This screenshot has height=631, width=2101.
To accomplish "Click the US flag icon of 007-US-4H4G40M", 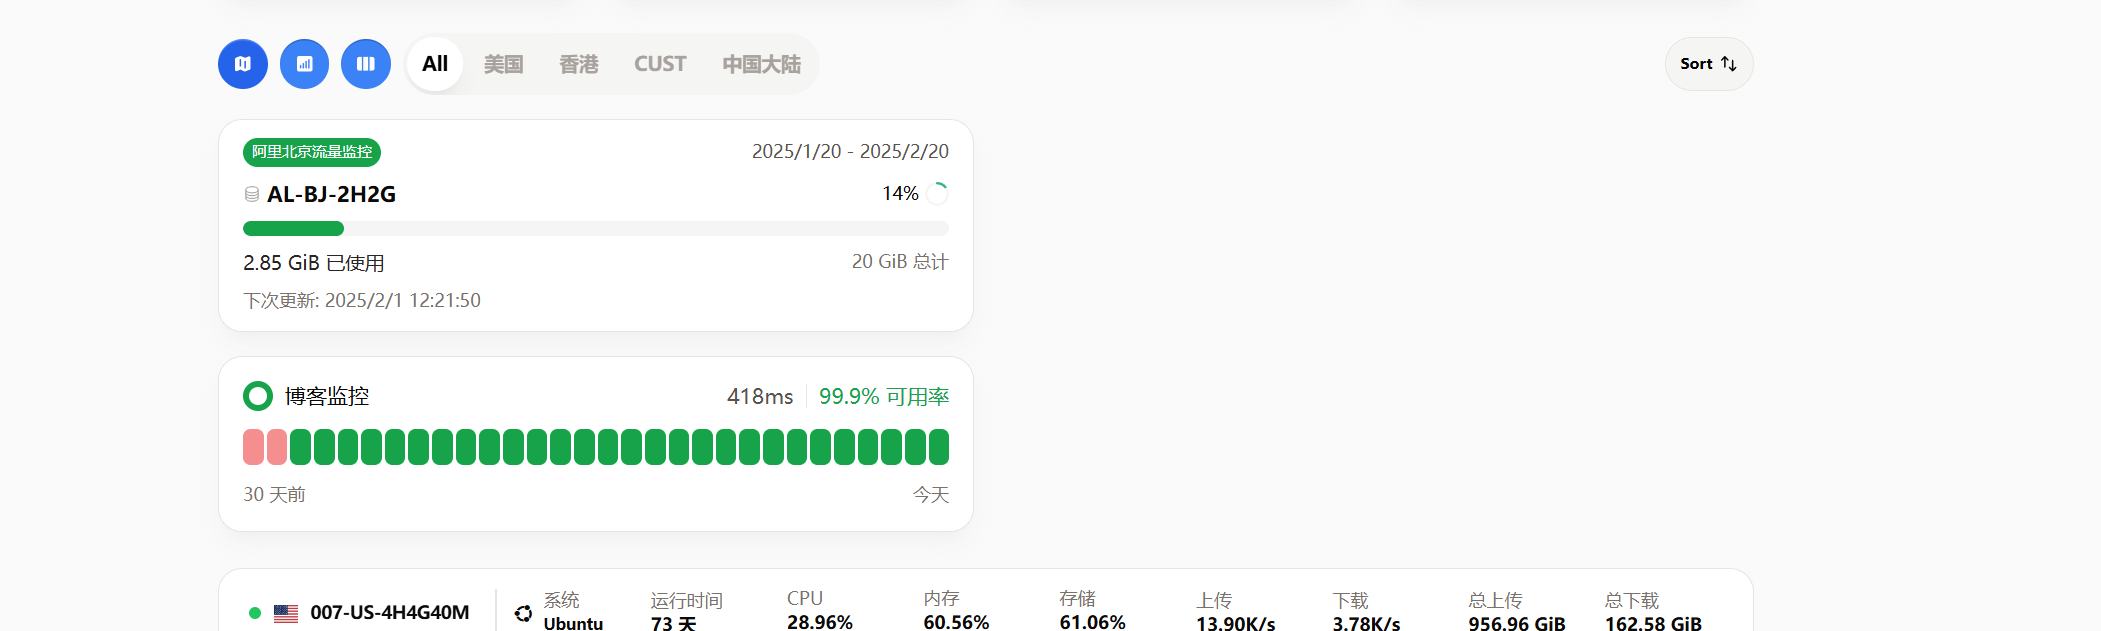I will [x=286, y=613].
